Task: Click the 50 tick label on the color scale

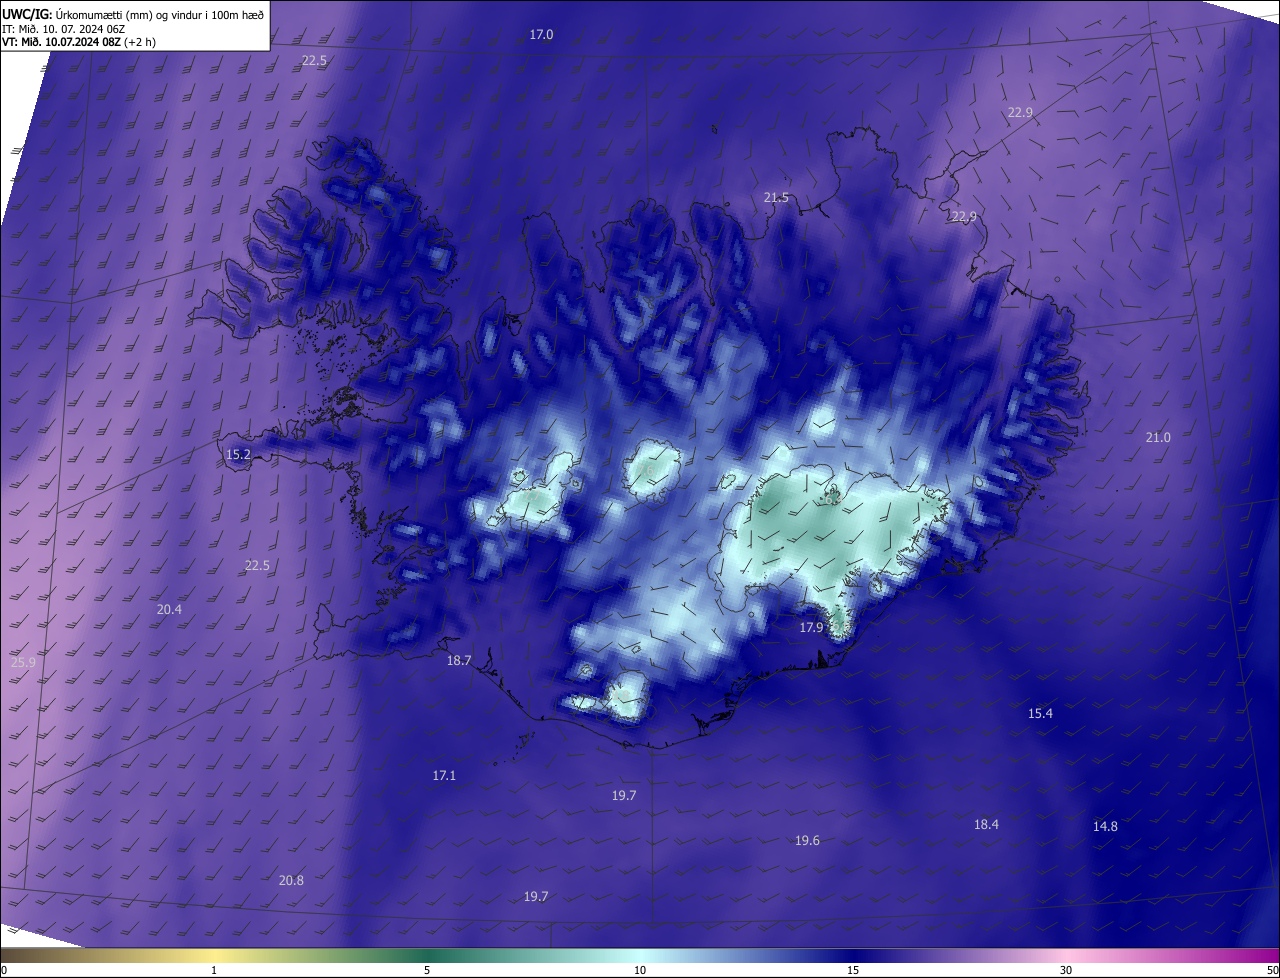Action: tap(1272, 971)
